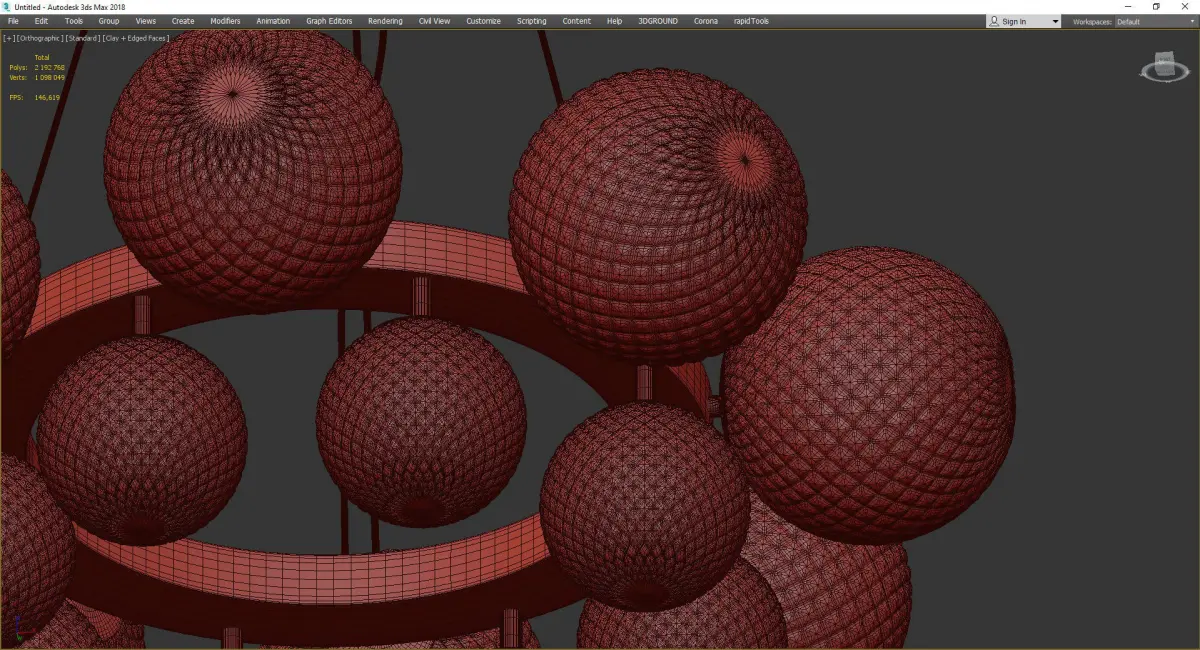Image resolution: width=1200 pixels, height=650 pixels.
Task: Click the Polys count statistic
Action: click(37, 67)
